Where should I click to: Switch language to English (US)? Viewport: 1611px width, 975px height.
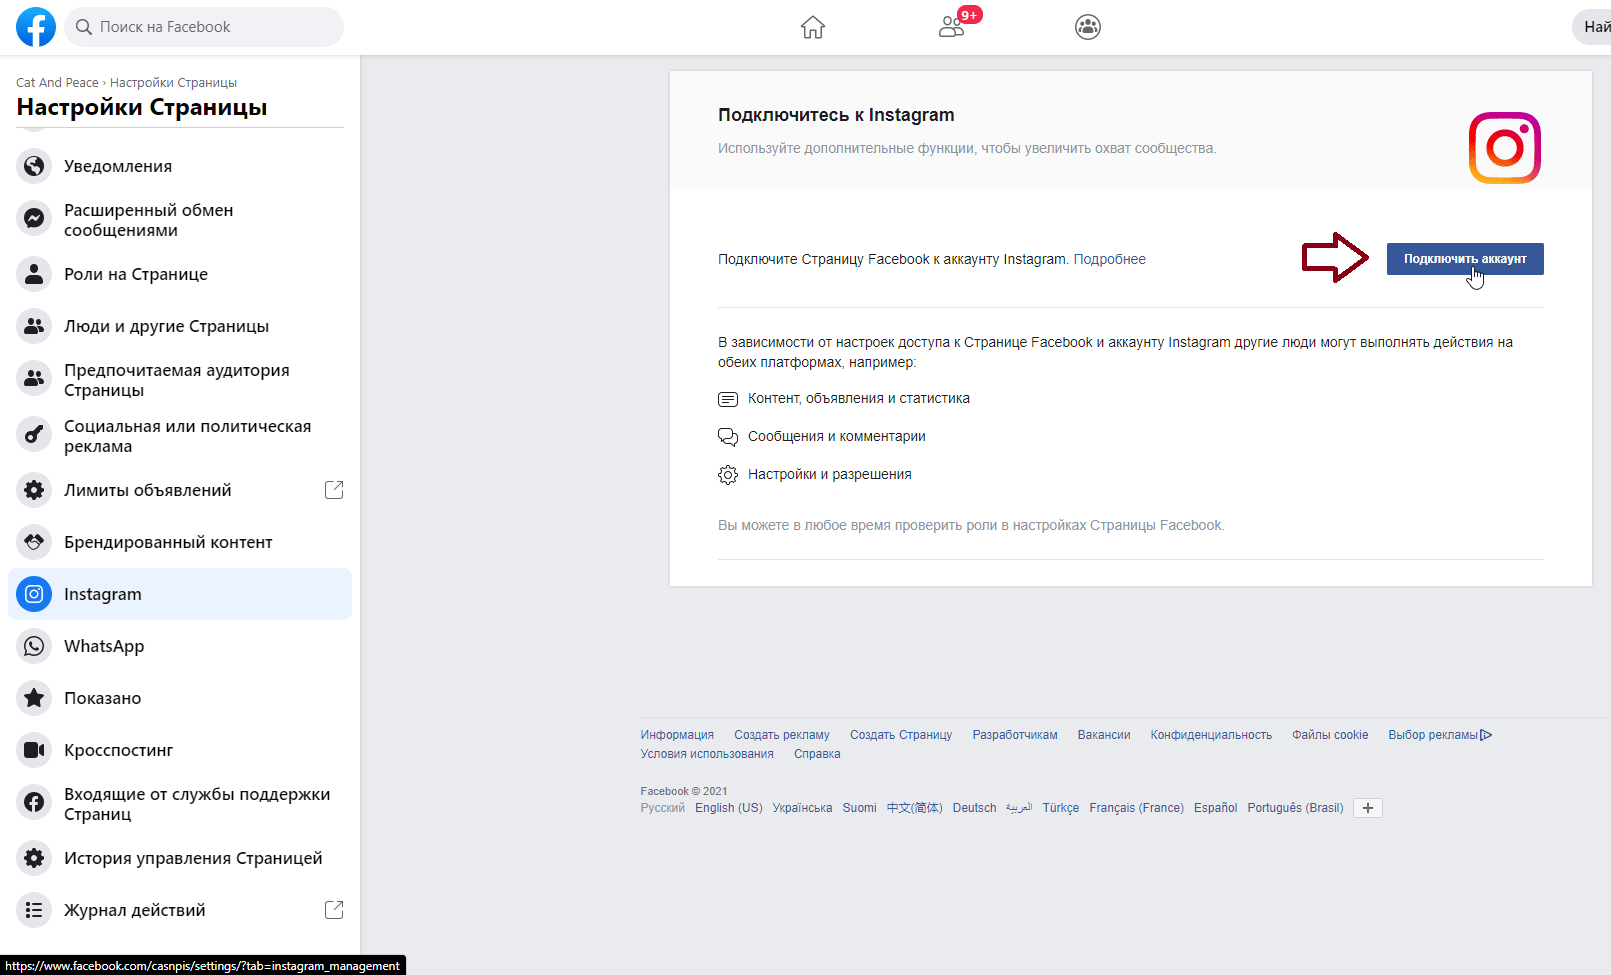(728, 808)
